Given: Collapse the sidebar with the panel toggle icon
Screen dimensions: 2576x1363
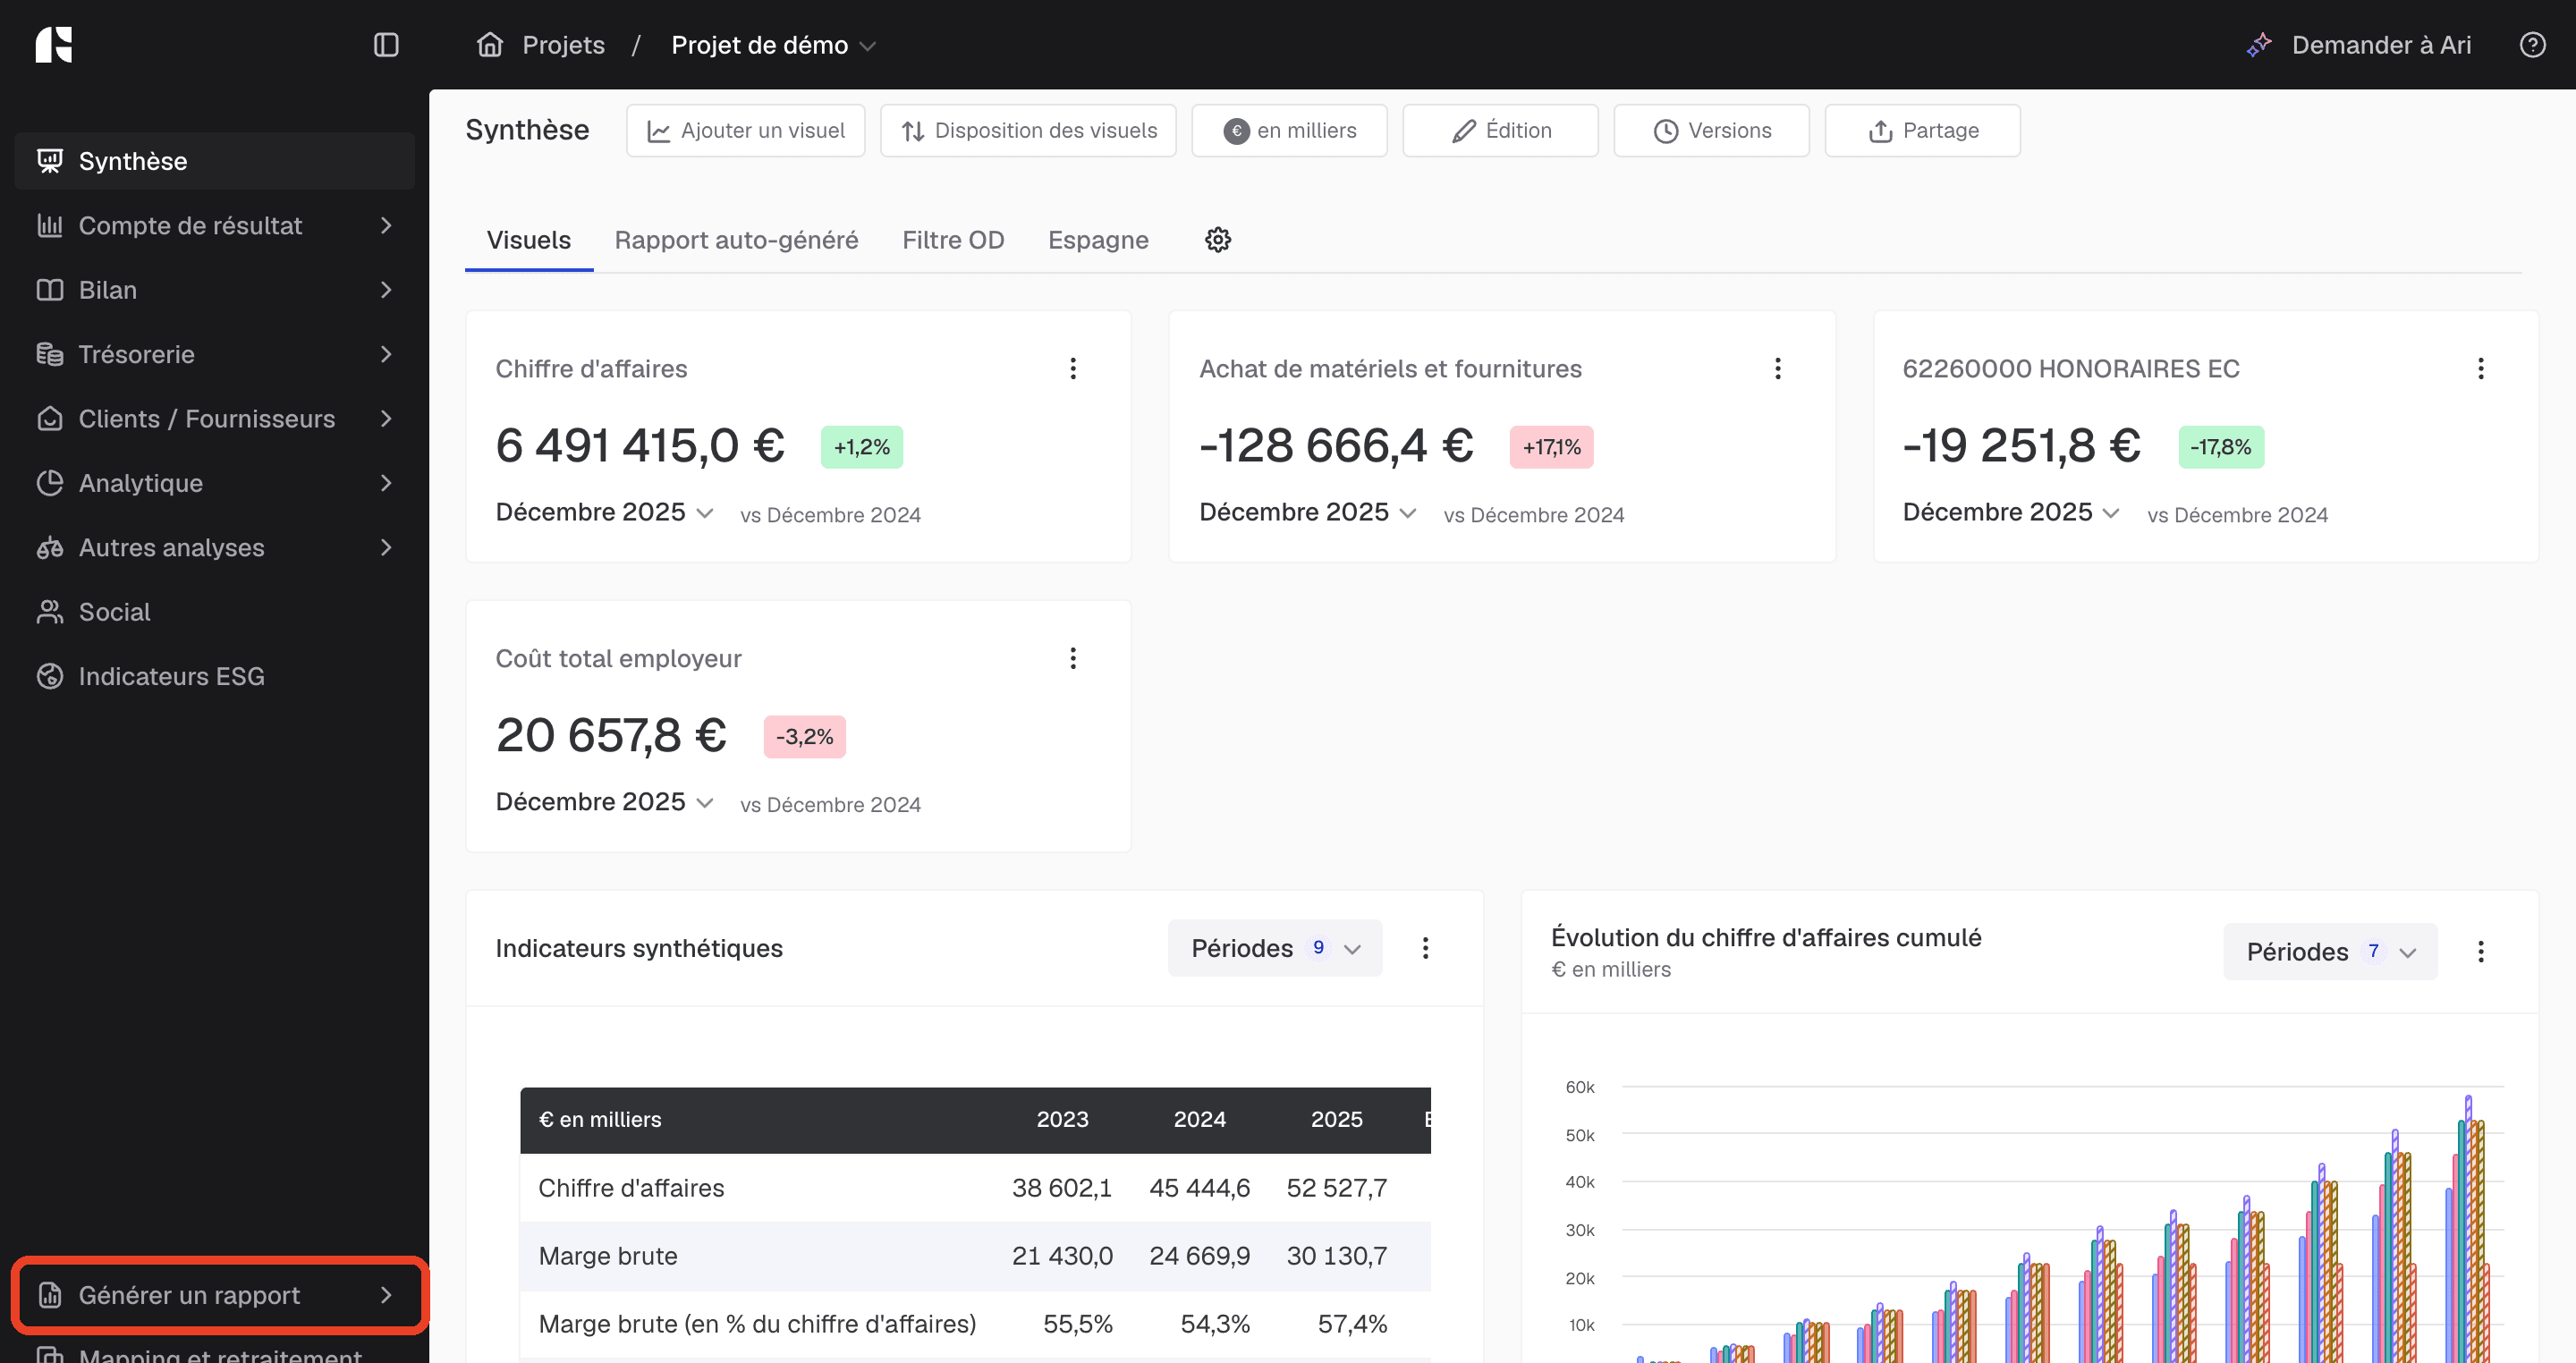Looking at the screenshot, I should tap(386, 45).
